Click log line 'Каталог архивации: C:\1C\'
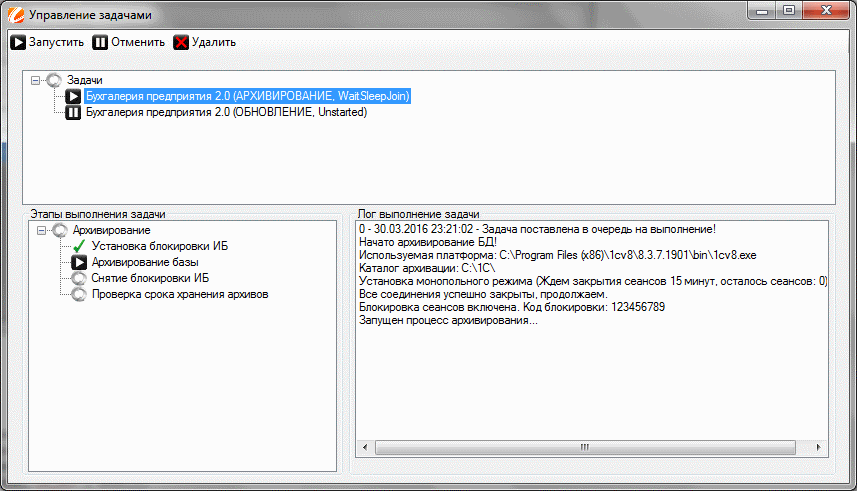Viewport: 857px width, 491px height. click(x=427, y=268)
